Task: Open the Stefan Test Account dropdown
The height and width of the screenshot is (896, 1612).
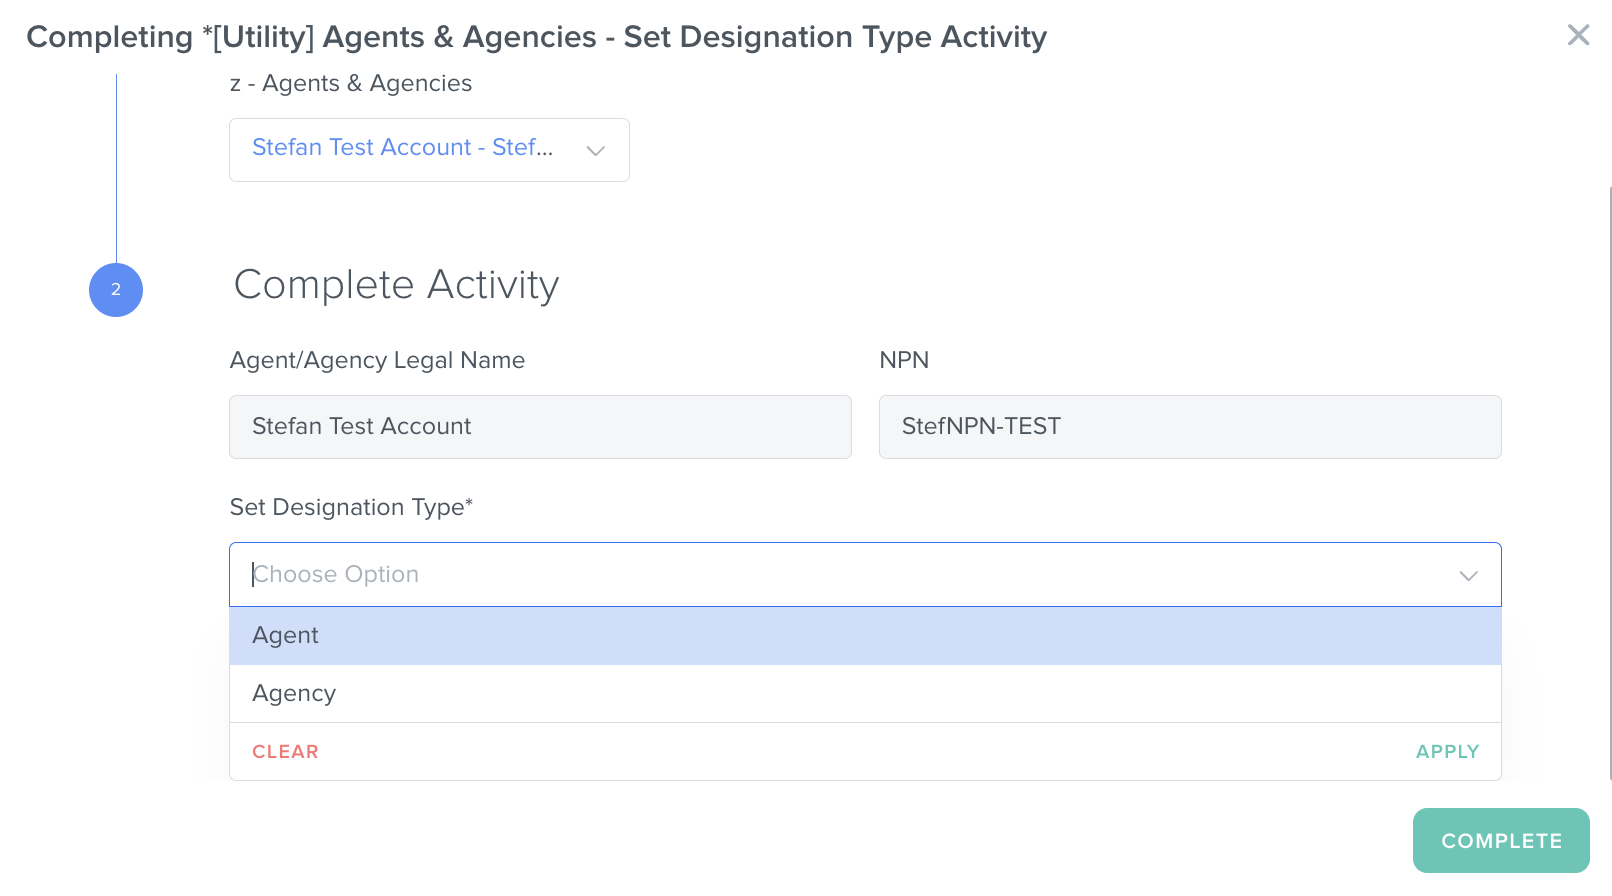Action: (402, 149)
